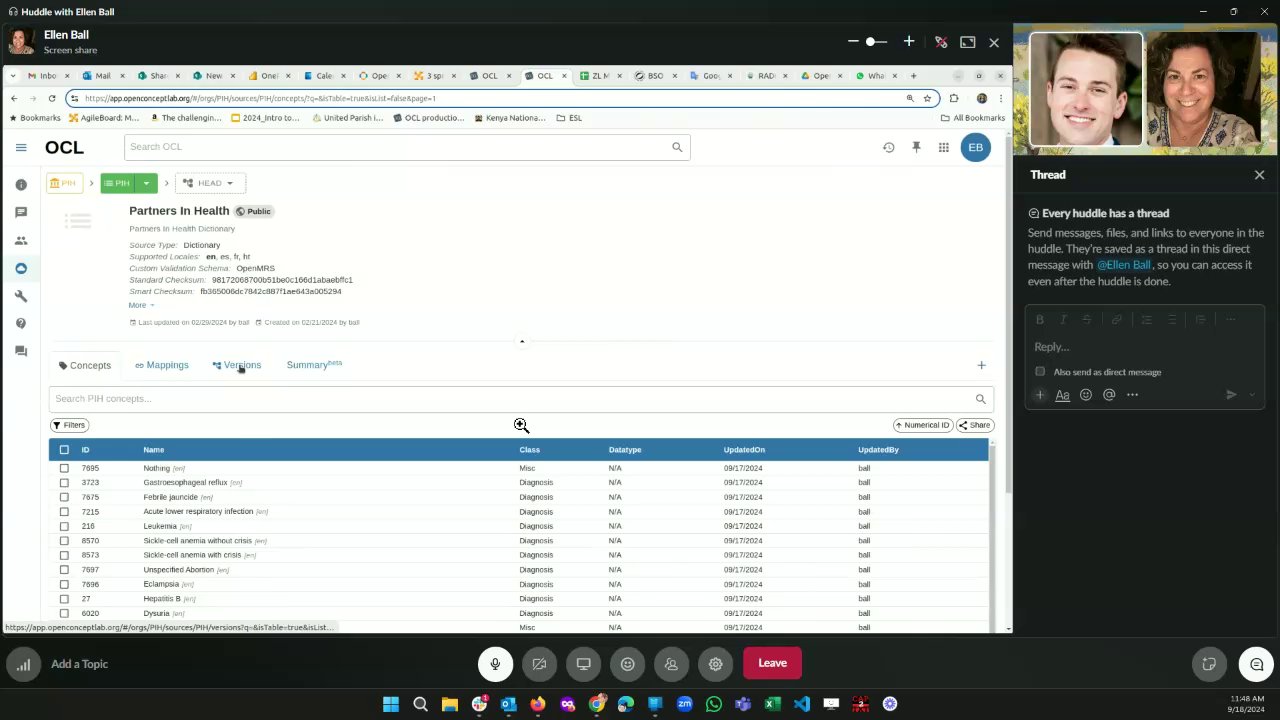
Task: Select the Concepts tab
Action: click(85, 365)
